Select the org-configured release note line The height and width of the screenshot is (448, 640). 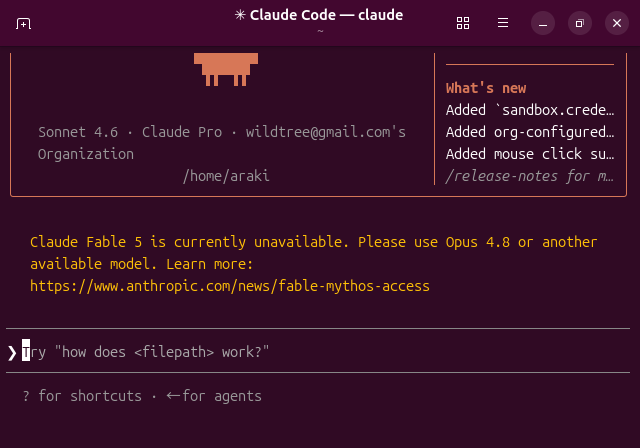(530, 132)
